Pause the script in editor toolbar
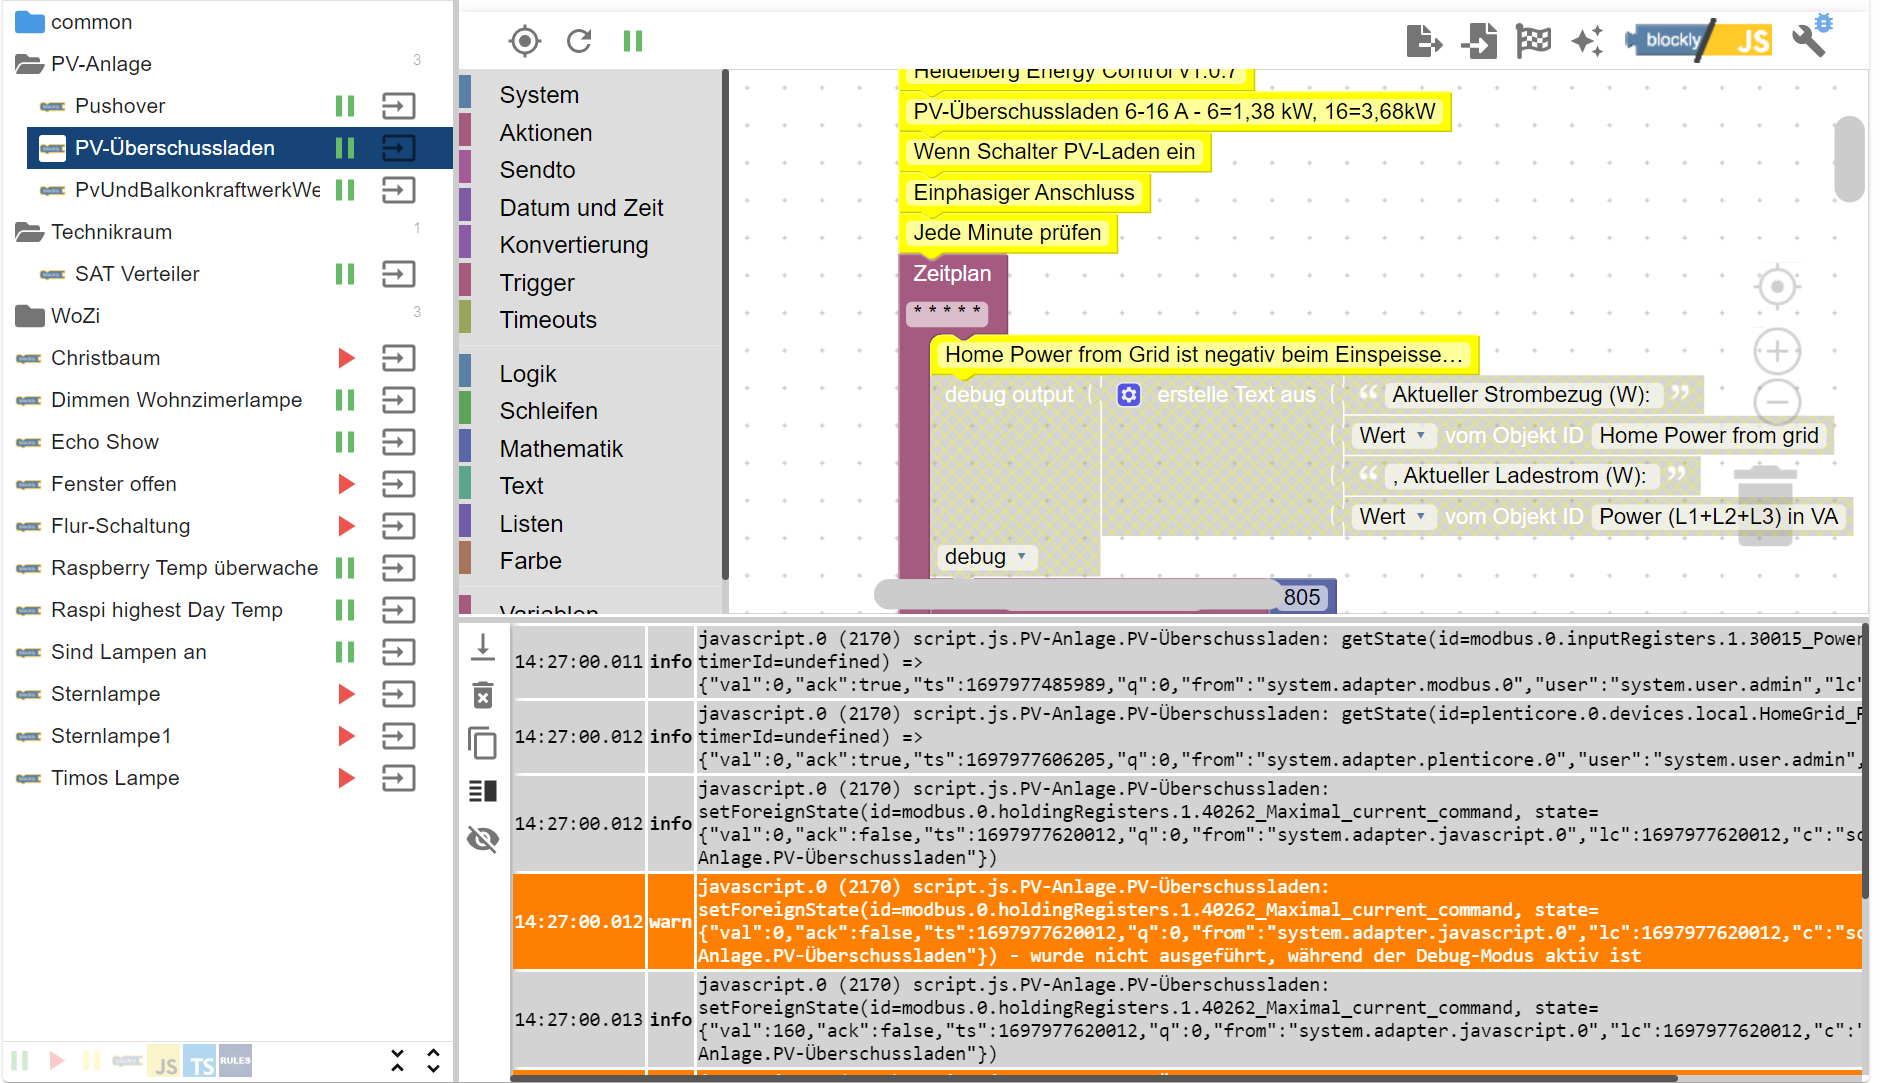This screenshot has width=1881, height=1083. (x=633, y=41)
